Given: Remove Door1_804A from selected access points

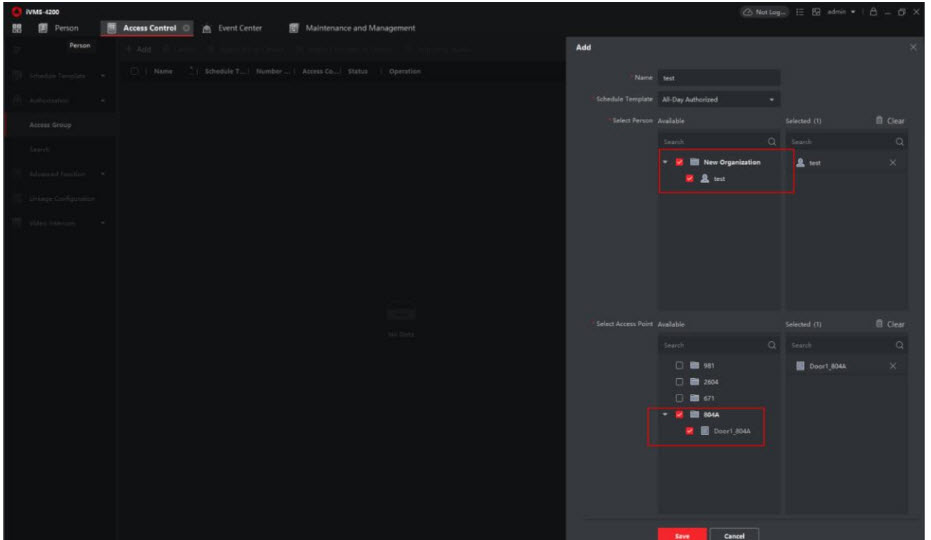Looking at the screenshot, I should (x=893, y=365).
